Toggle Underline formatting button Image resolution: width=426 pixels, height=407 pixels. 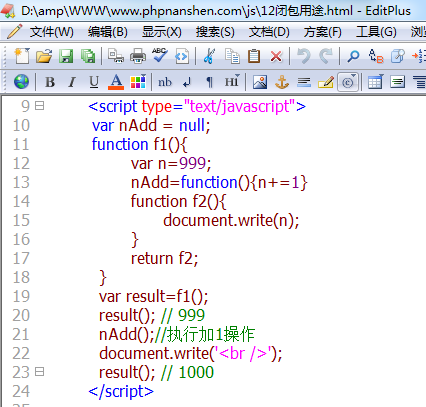point(94,82)
